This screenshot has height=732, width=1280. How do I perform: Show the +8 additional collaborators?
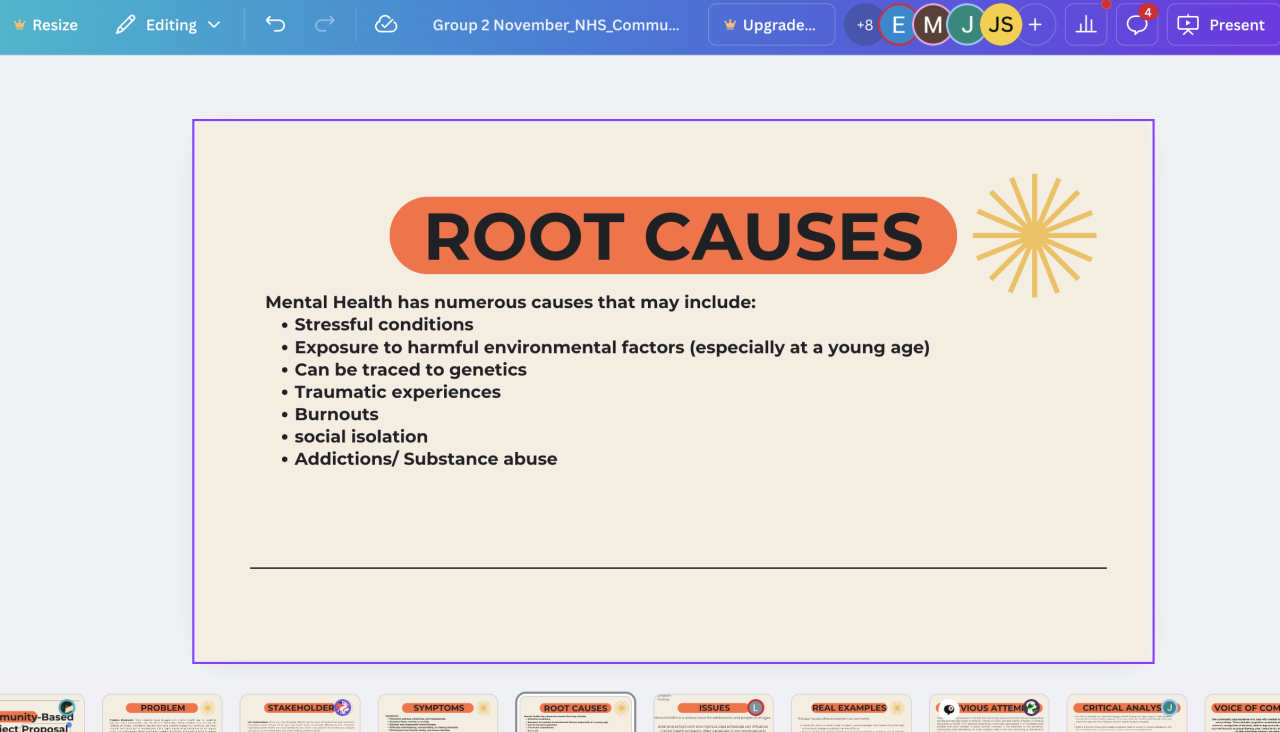pos(865,25)
